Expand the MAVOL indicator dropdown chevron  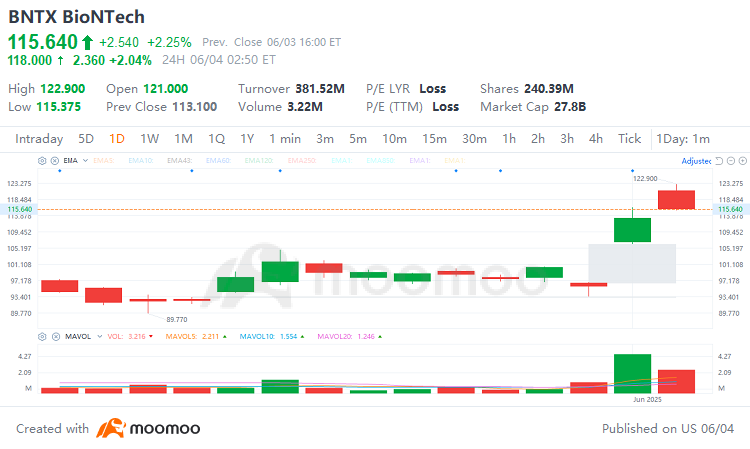tap(99, 337)
